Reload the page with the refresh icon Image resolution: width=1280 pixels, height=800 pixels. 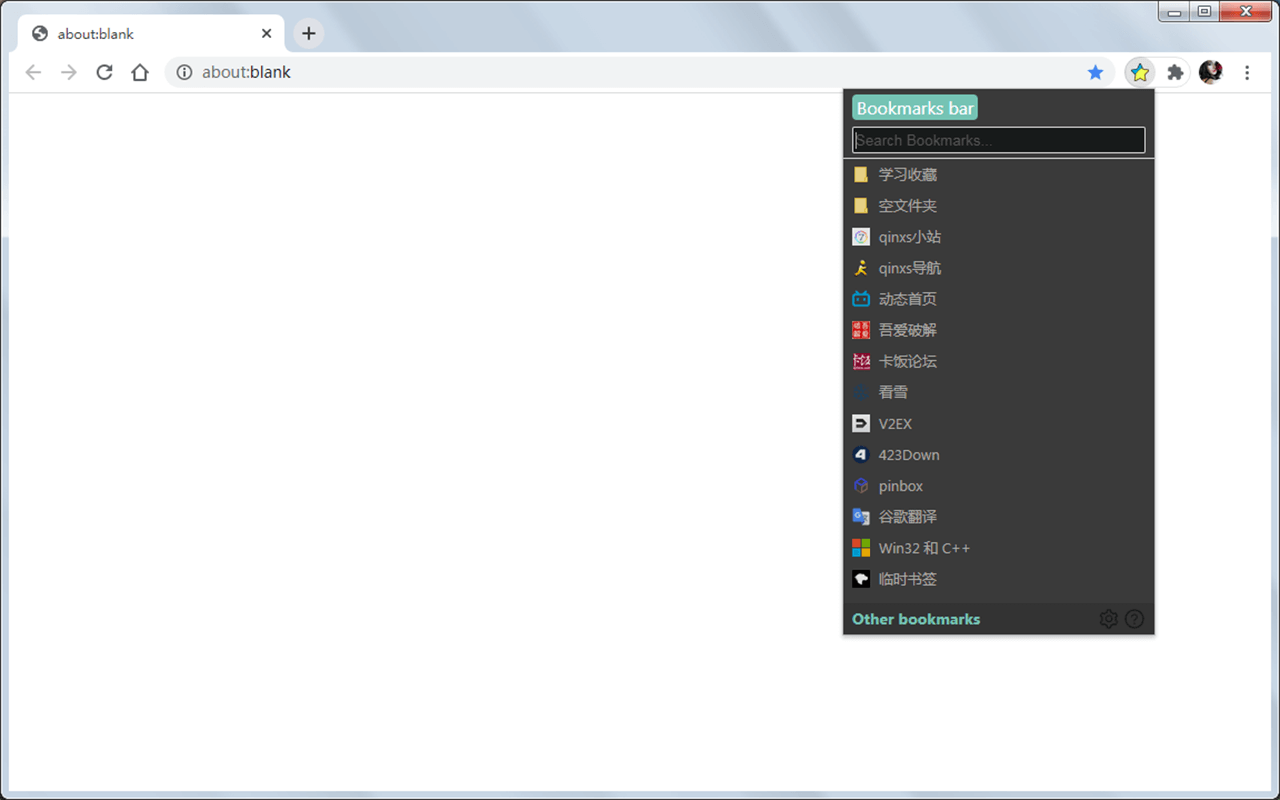[104, 72]
